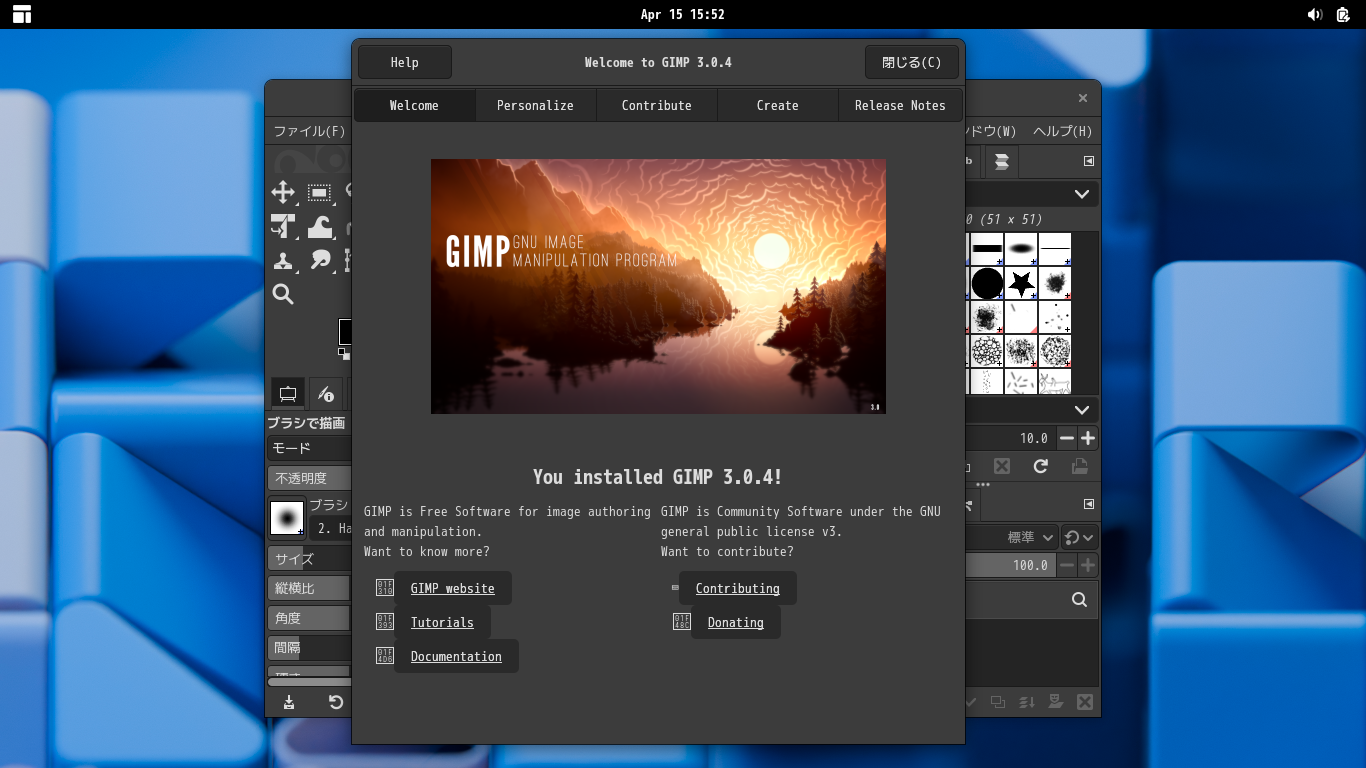Expand the brush filter dropdown chevron
Screen dimensions: 1366x768
1081,194
